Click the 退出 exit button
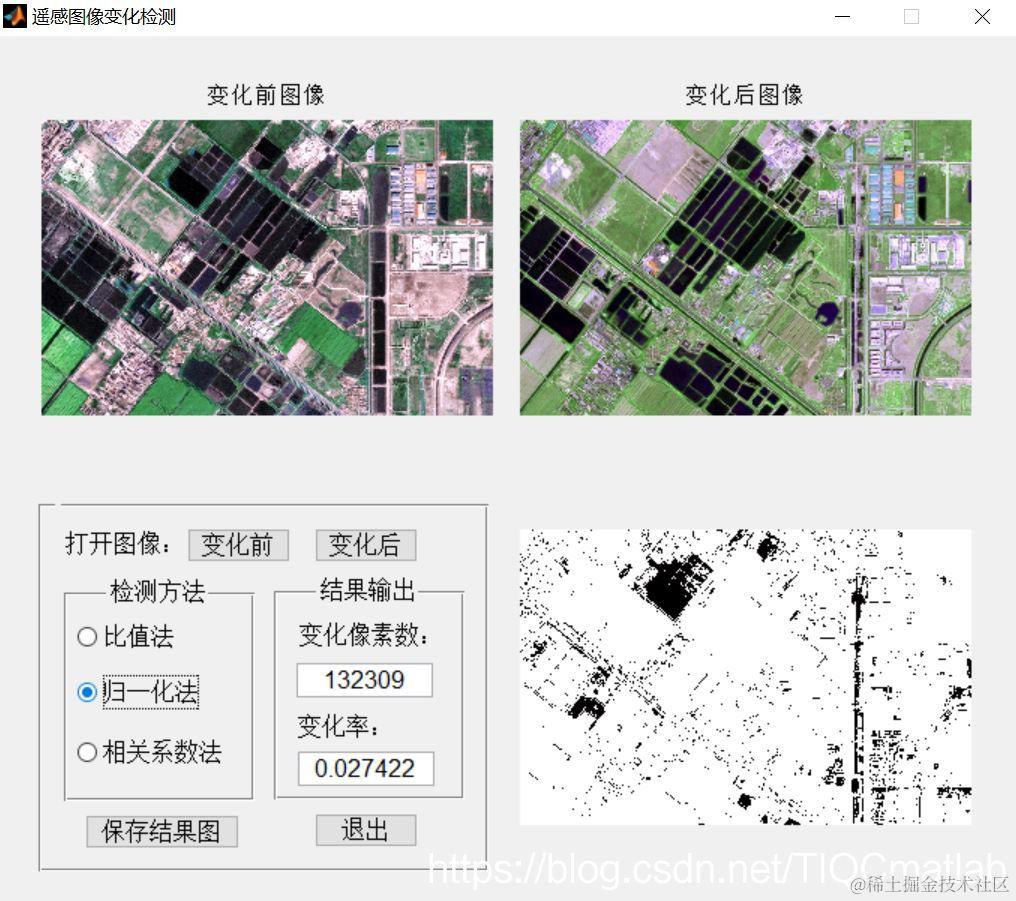Image resolution: width=1016 pixels, height=901 pixels. [365, 830]
